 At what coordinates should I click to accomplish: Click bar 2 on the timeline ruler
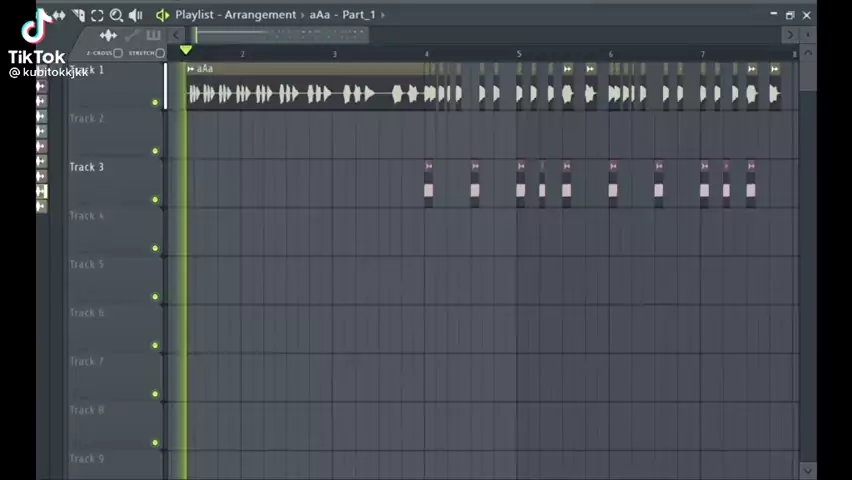(242, 54)
